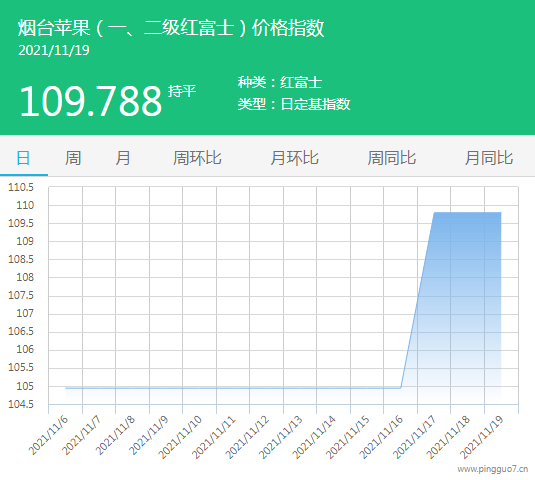The height and width of the screenshot is (480, 535).
Task: Switch to the 周 weekly tab
Action: [73, 158]
